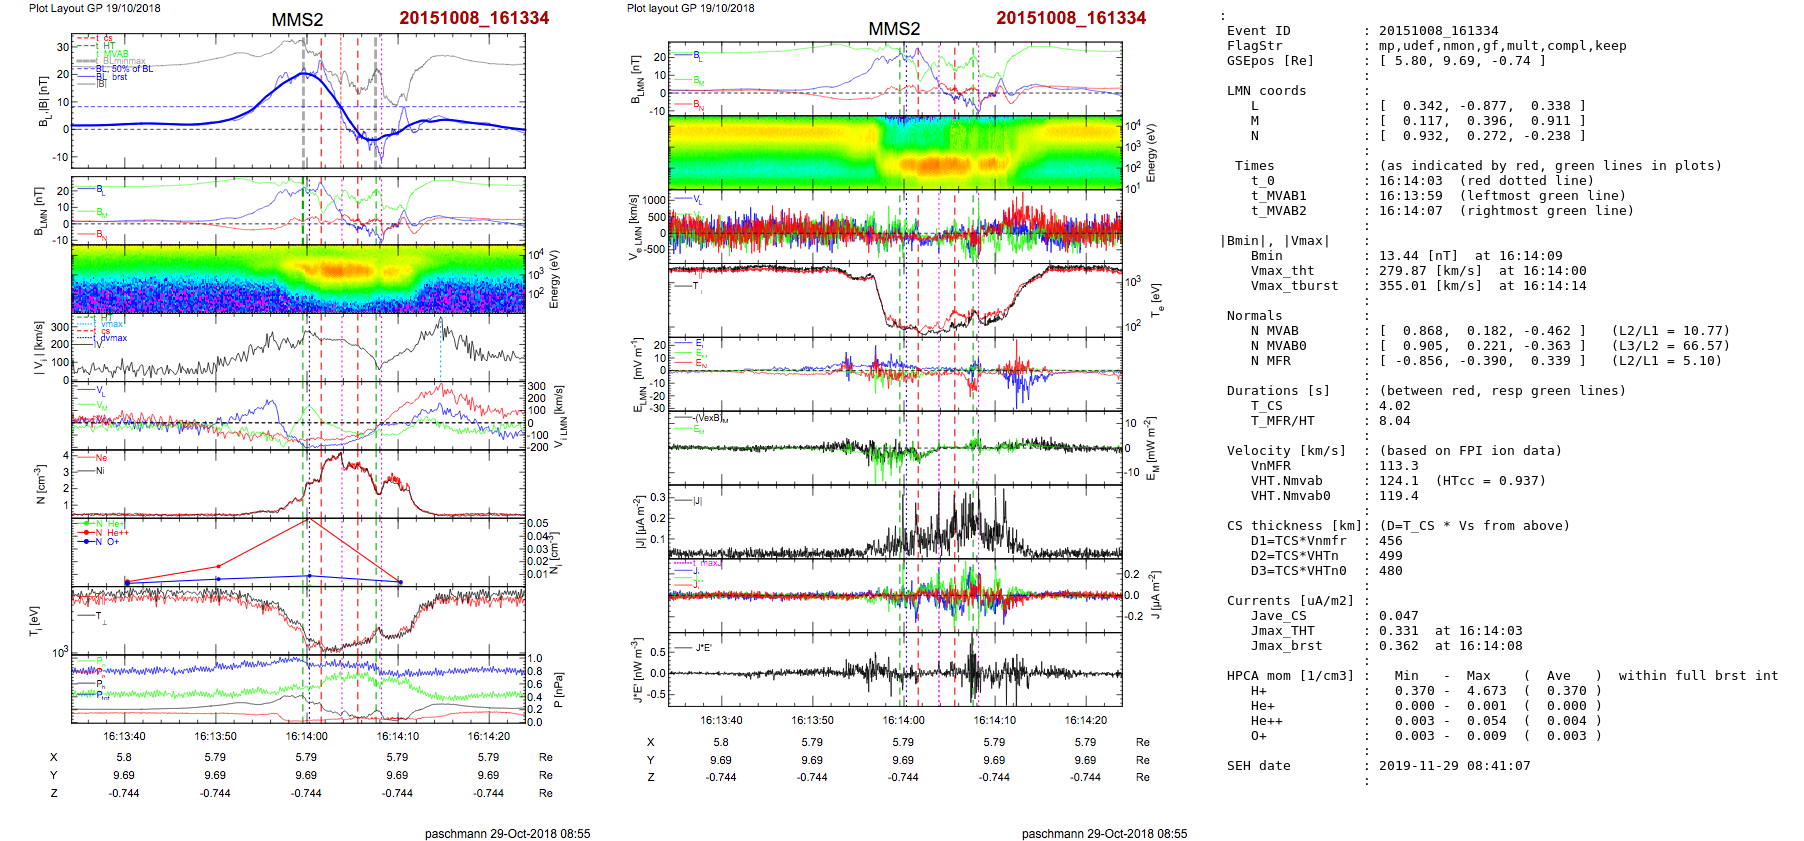The width and height of the screenshot is (1804, 841).
Task: Select the duration value "8.04"
Action: [x=1395, y=421]
